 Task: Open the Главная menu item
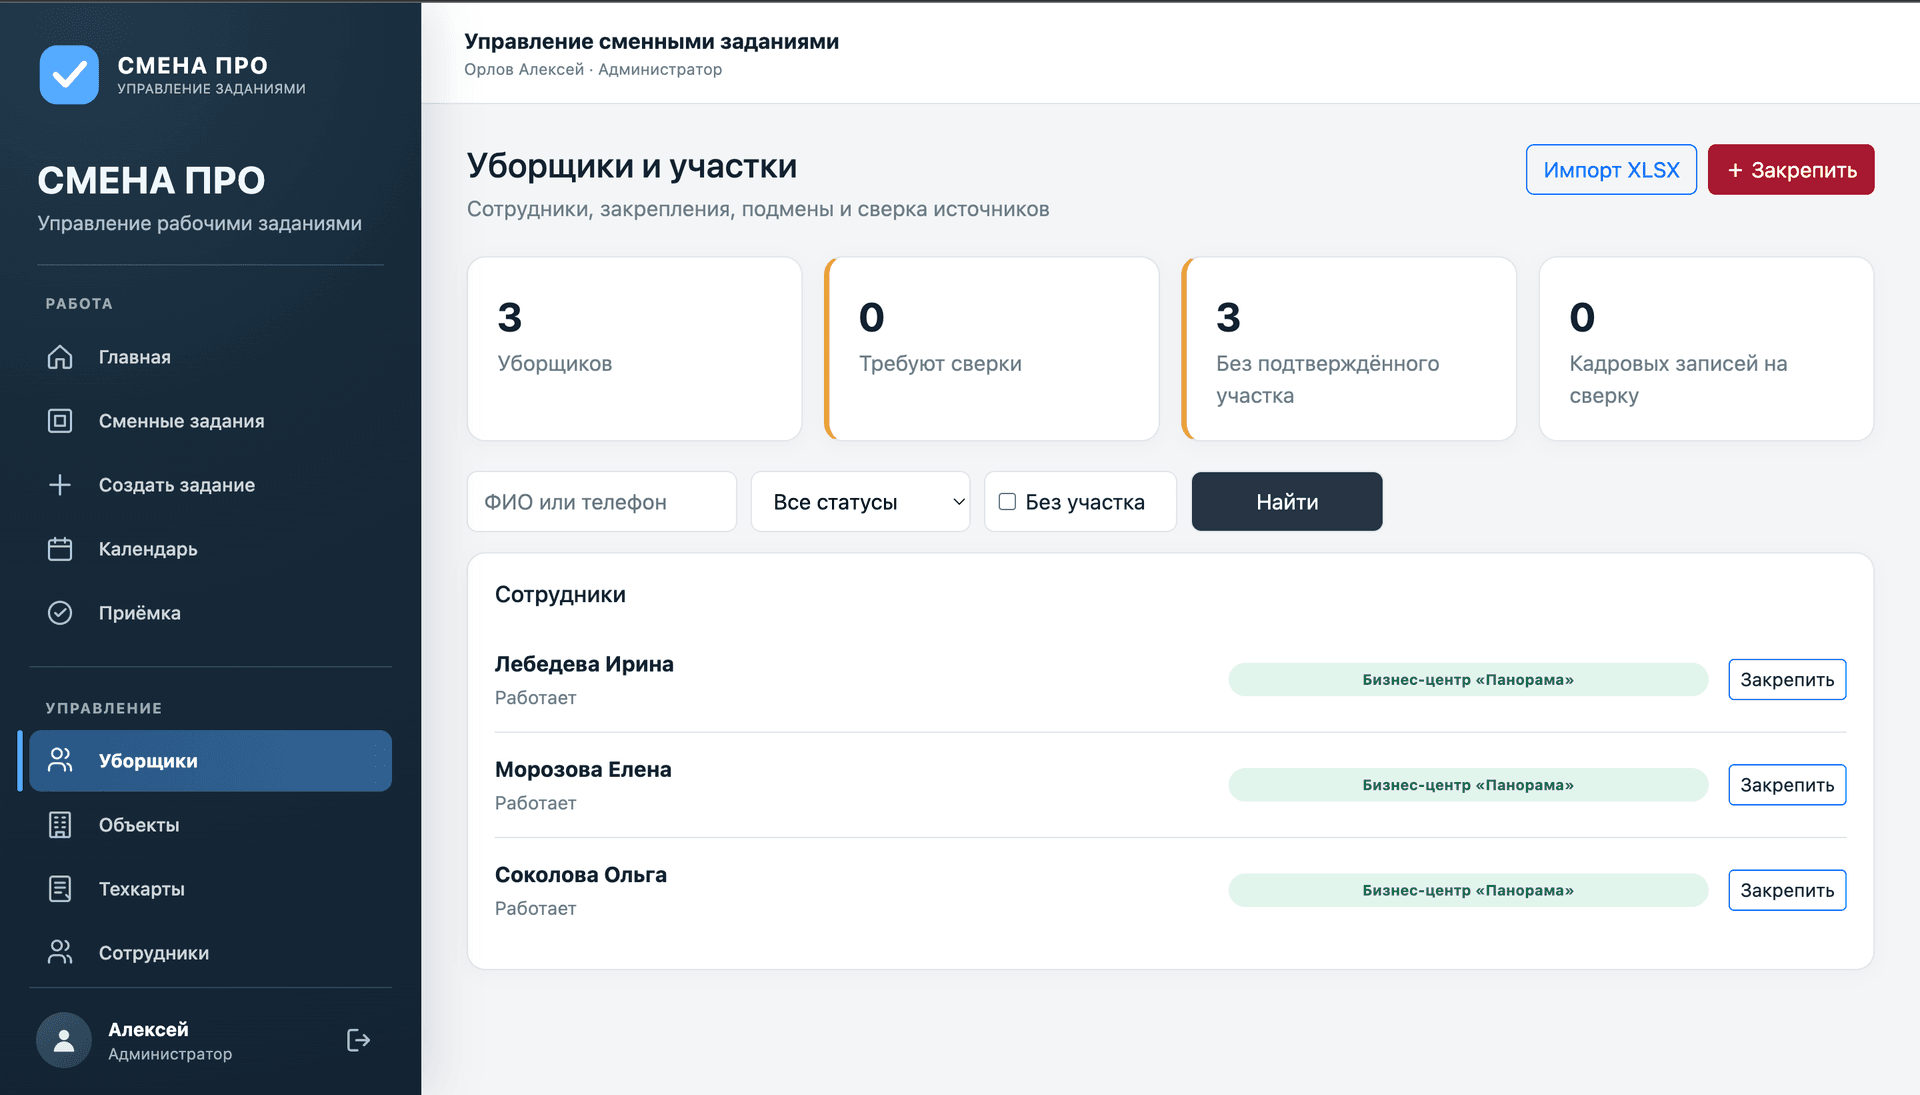point(211,357)
